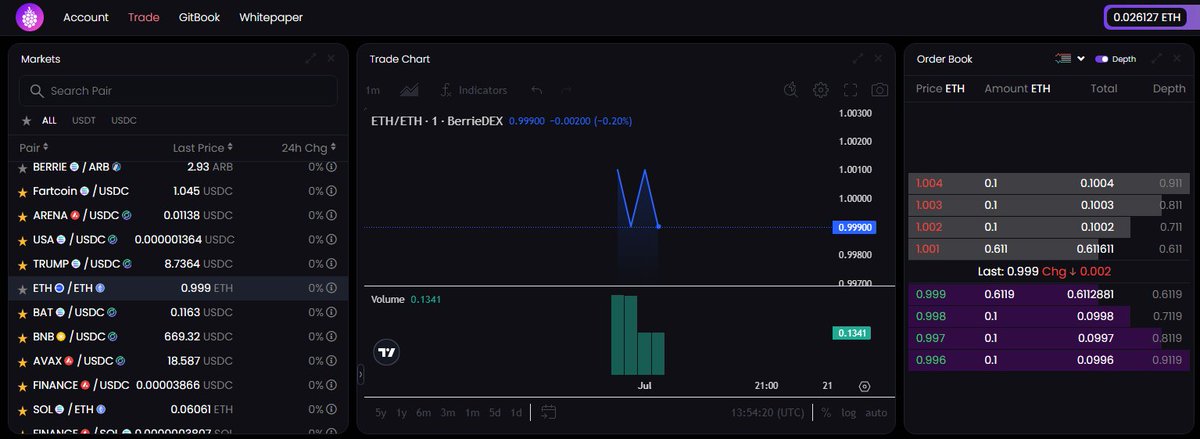Unfavorite the Fartcoin / USDC pair
The image size is (1200, 439).
[x=25, y=191]
